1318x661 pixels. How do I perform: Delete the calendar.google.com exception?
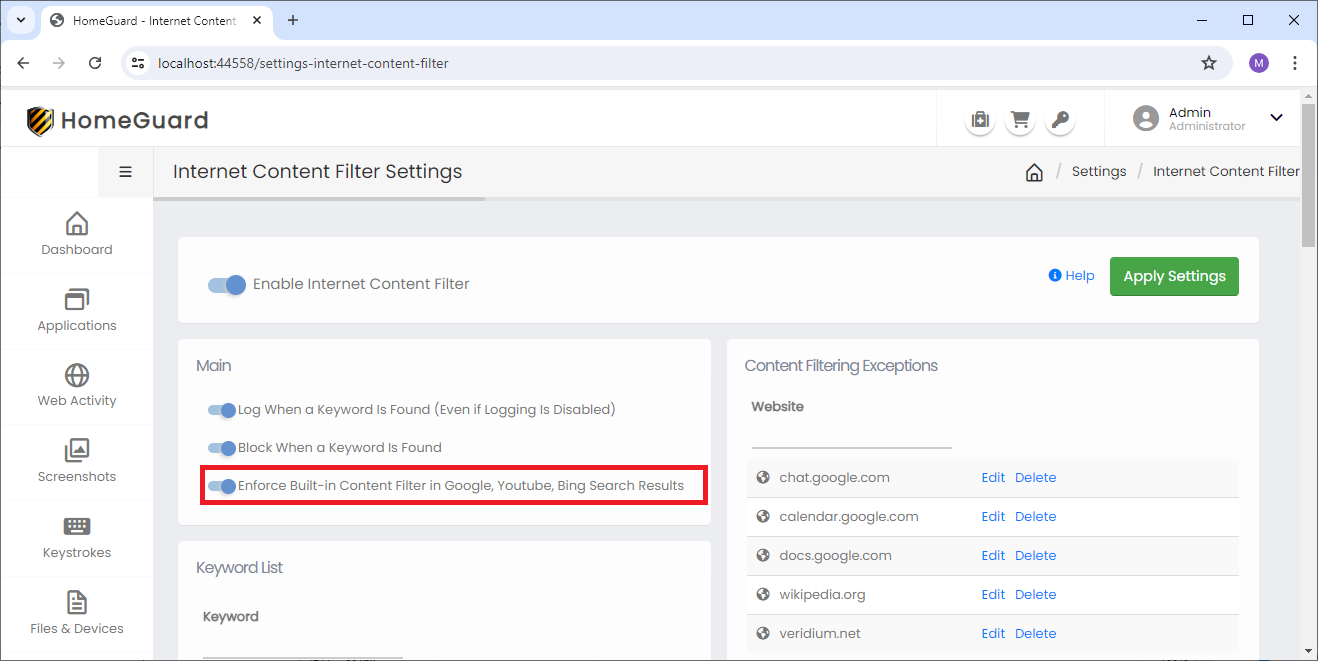point(1036,516)
